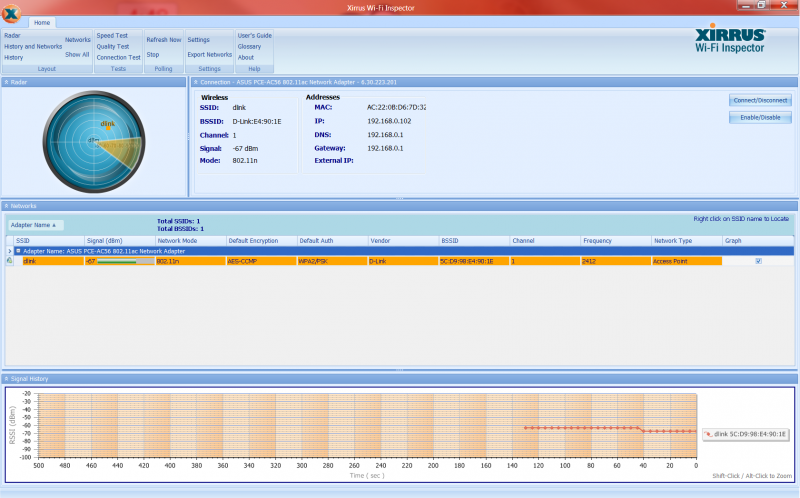Click the Xirrus Wi-Fi Inspector logo
Image resolution: width=800 pixels, height=498 pixels.
pos(730,40)
